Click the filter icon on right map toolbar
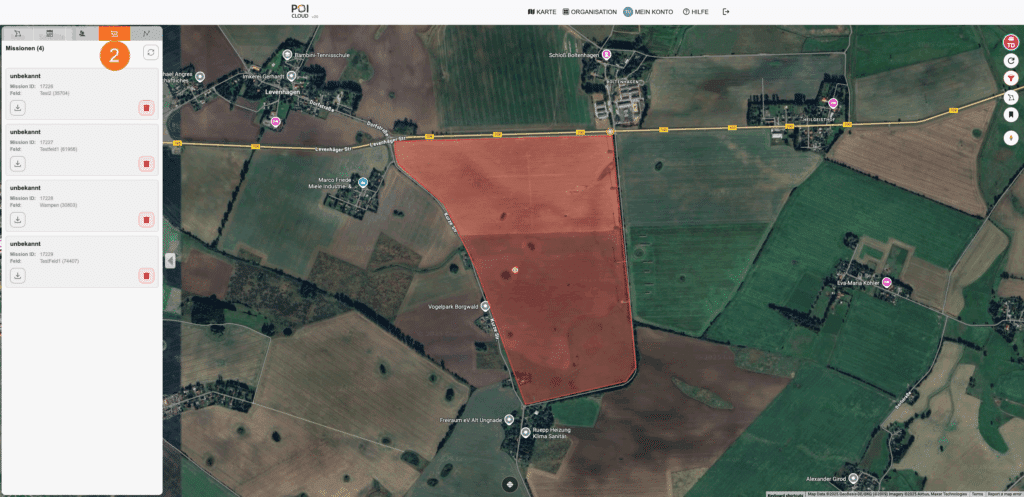The height and width of the screenshot is (497, 1024). (x=1010, y=79)
